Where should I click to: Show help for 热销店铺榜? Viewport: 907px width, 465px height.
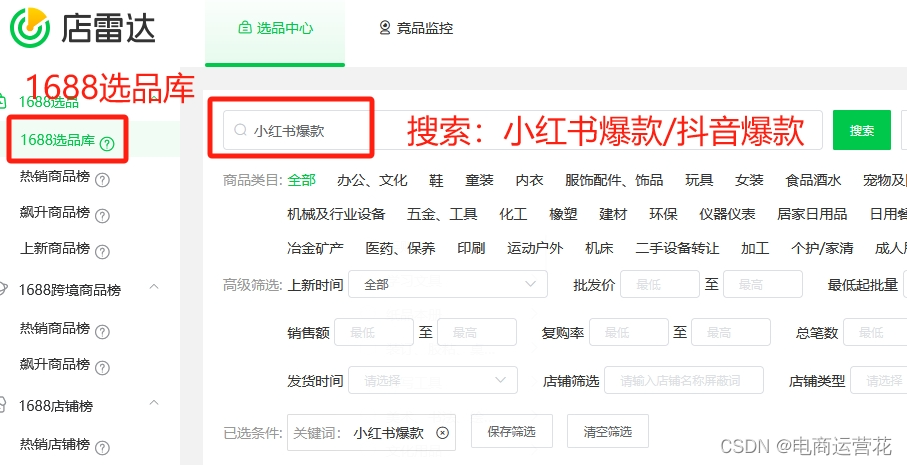(102, 447)
